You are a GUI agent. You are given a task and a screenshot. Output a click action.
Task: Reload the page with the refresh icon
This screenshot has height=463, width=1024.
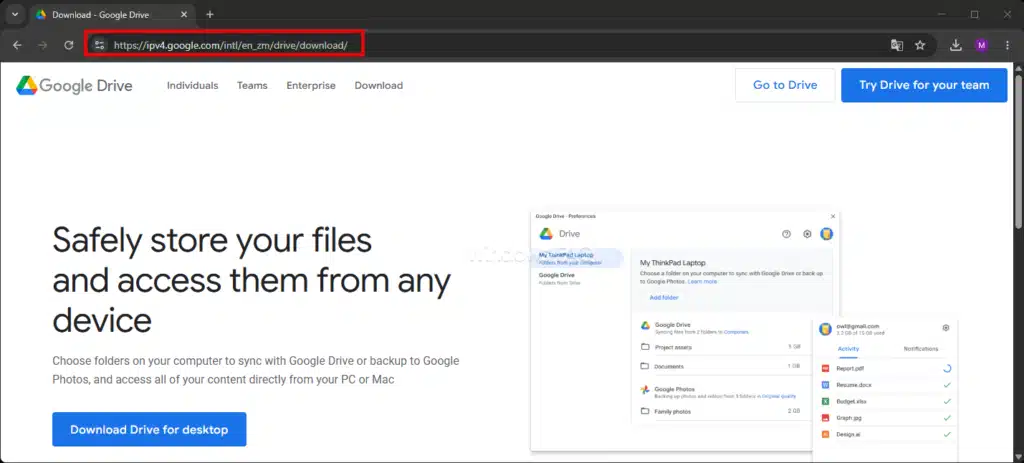(x=69, y=45)
